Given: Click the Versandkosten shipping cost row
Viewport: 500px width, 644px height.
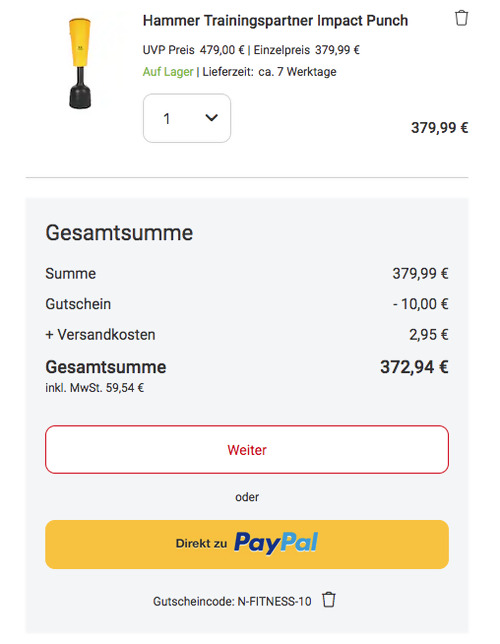Looking at the screenshot, I should (x=247, y=335).
